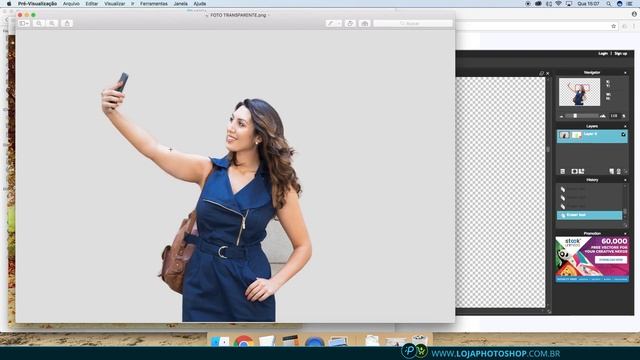Viewport: 640px width, 360px height.
Task: Open the Visualizar menu
Action: click(114, 4)
